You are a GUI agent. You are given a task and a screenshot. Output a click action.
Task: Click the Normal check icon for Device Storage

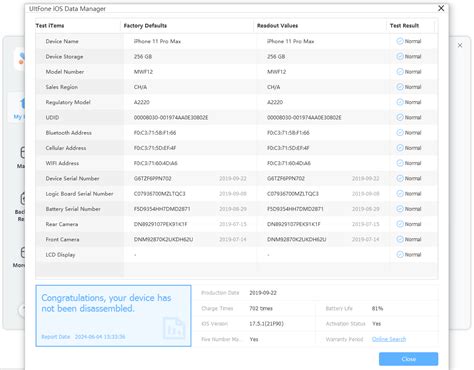pos(400,56)
